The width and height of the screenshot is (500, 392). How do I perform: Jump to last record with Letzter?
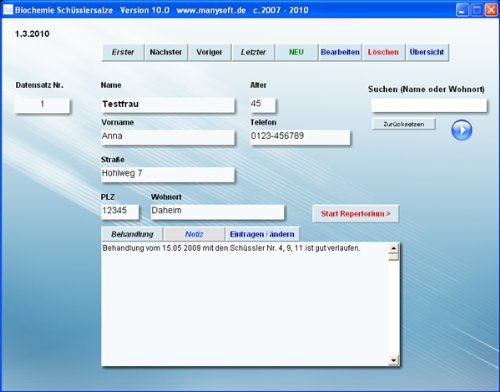tap(253, 52)
